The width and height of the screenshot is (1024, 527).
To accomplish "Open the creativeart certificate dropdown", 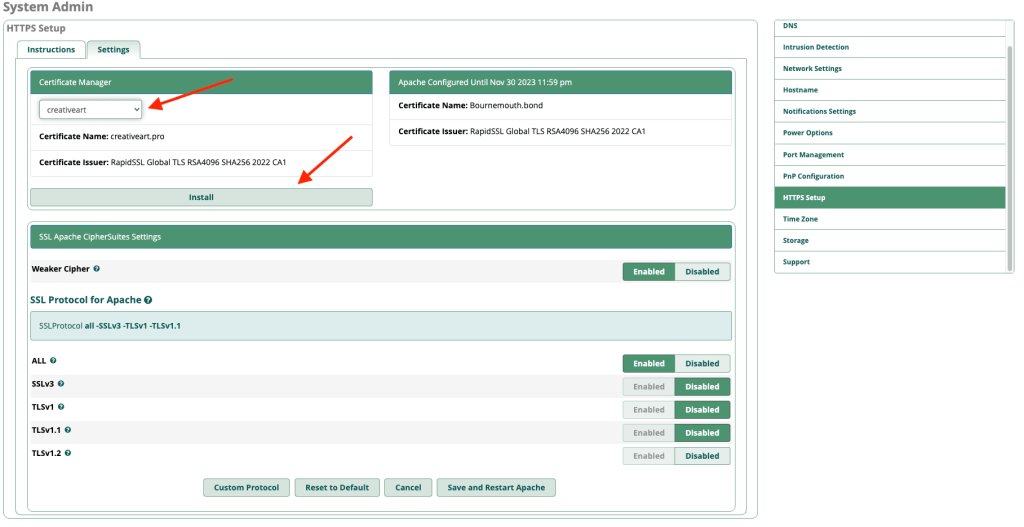I will pos(91,108).
